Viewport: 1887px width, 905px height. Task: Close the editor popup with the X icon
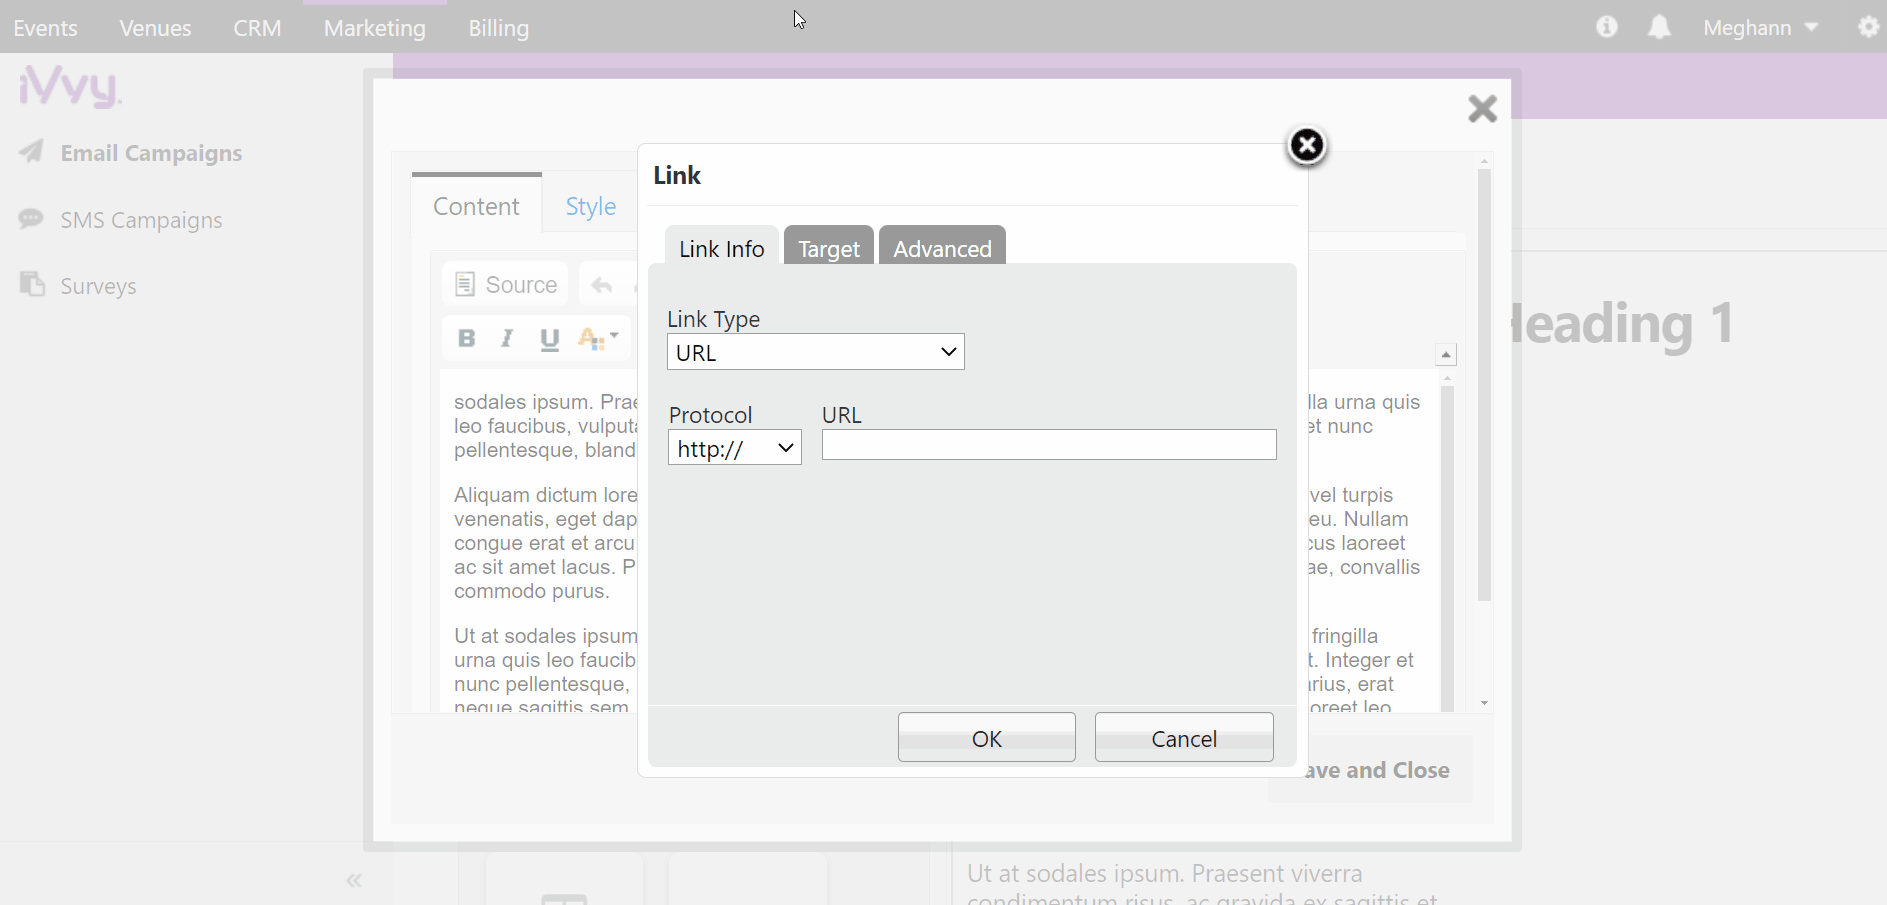coord(1482,108)
